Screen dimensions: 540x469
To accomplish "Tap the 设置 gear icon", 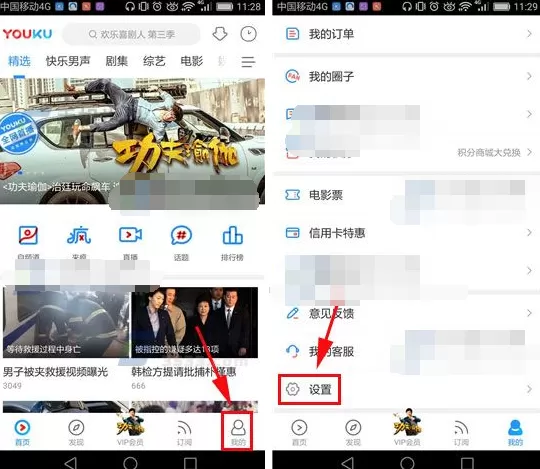I will [292, 389].
